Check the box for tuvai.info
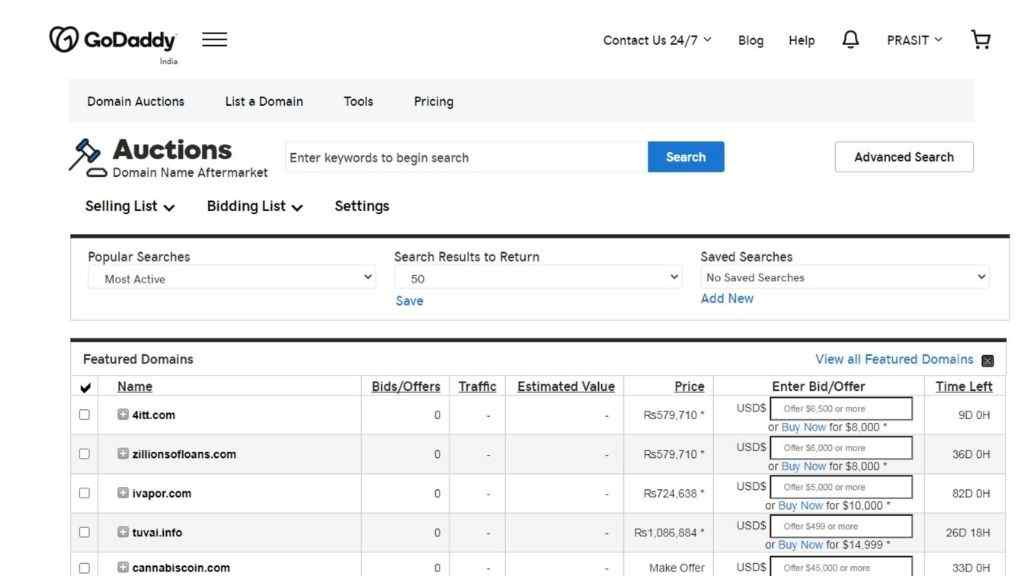The width and height of the screenshot is (1024, 576). [x=84, y=532]
